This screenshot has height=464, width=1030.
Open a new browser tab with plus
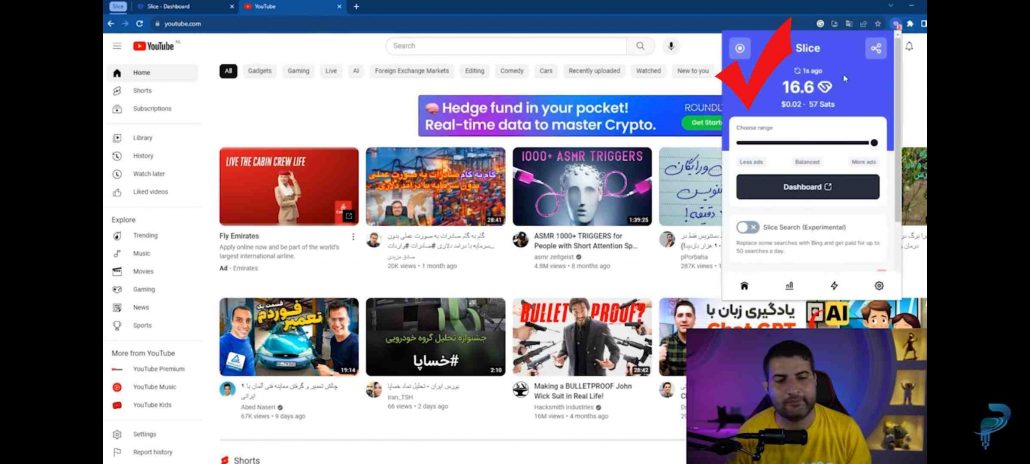click(x=356, y=6)
